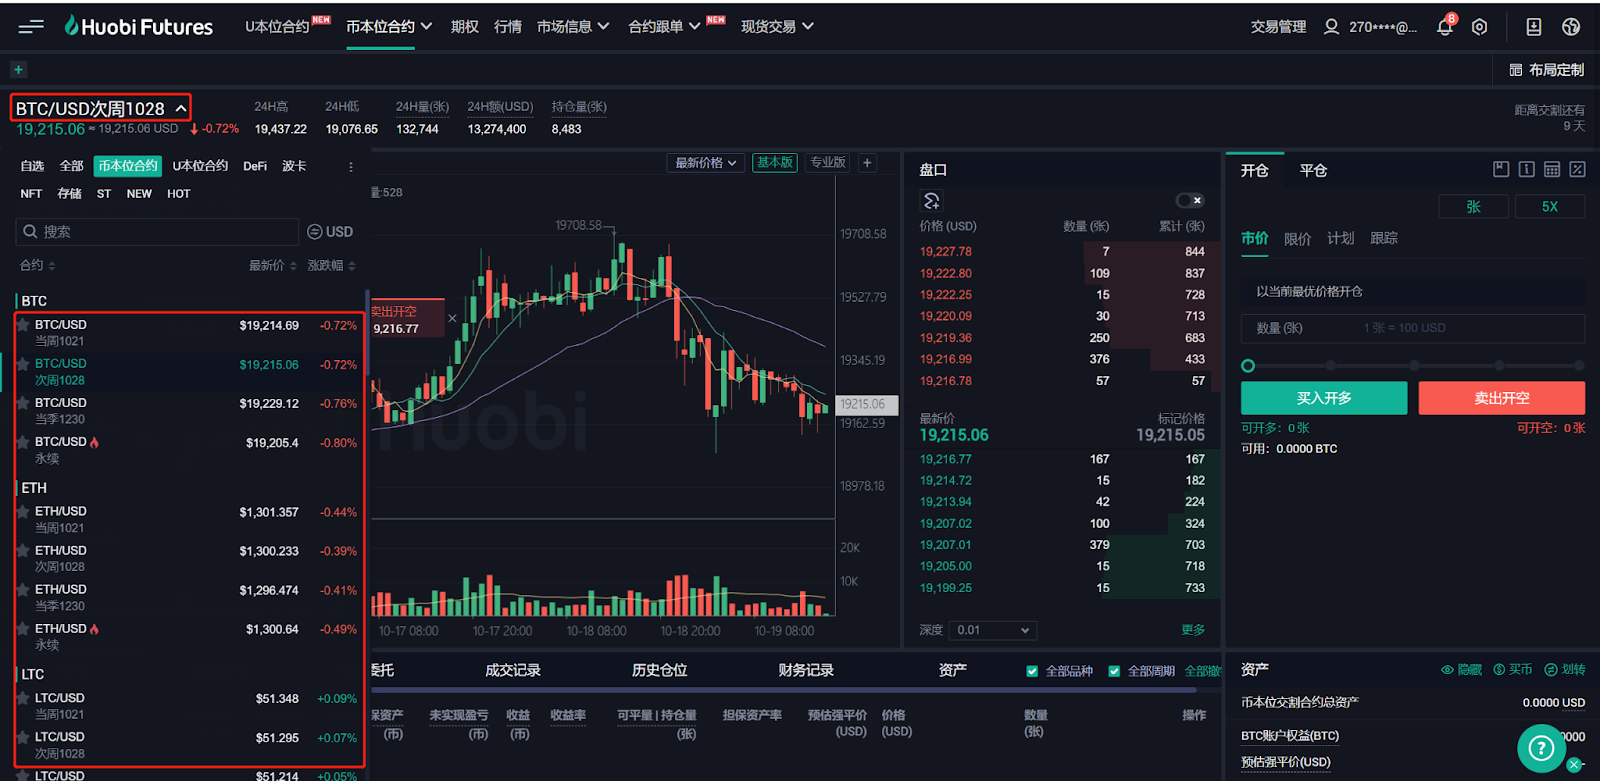
Task: Toggle the order book switch
Action: [1190, 200]
